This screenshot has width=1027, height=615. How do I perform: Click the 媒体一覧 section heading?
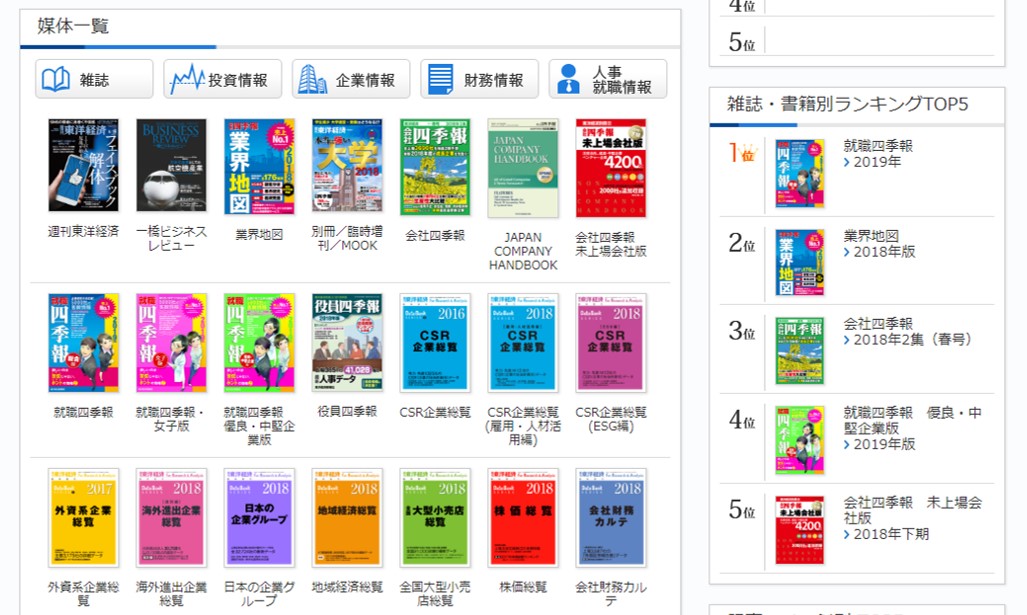pos(73,26)
